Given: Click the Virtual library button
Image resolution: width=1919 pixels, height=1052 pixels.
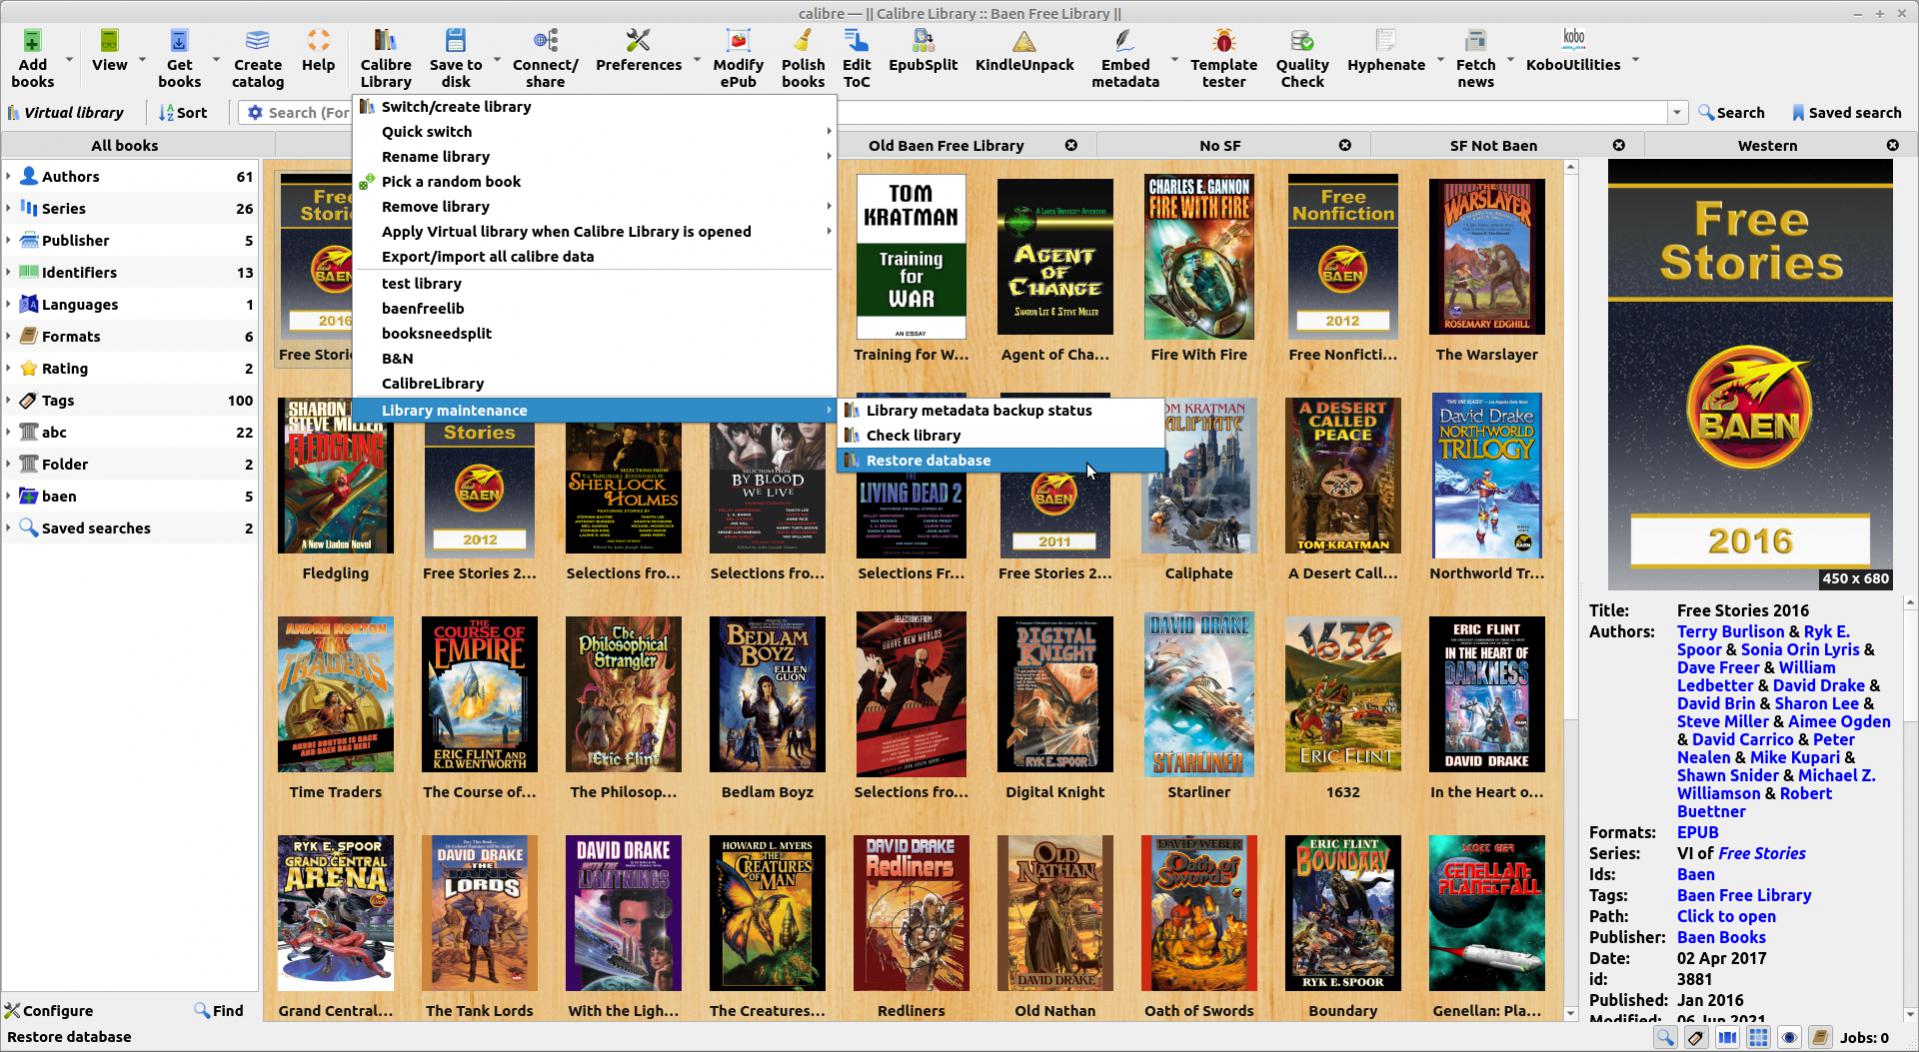Looking at the screenshot, I should point(65,113).
